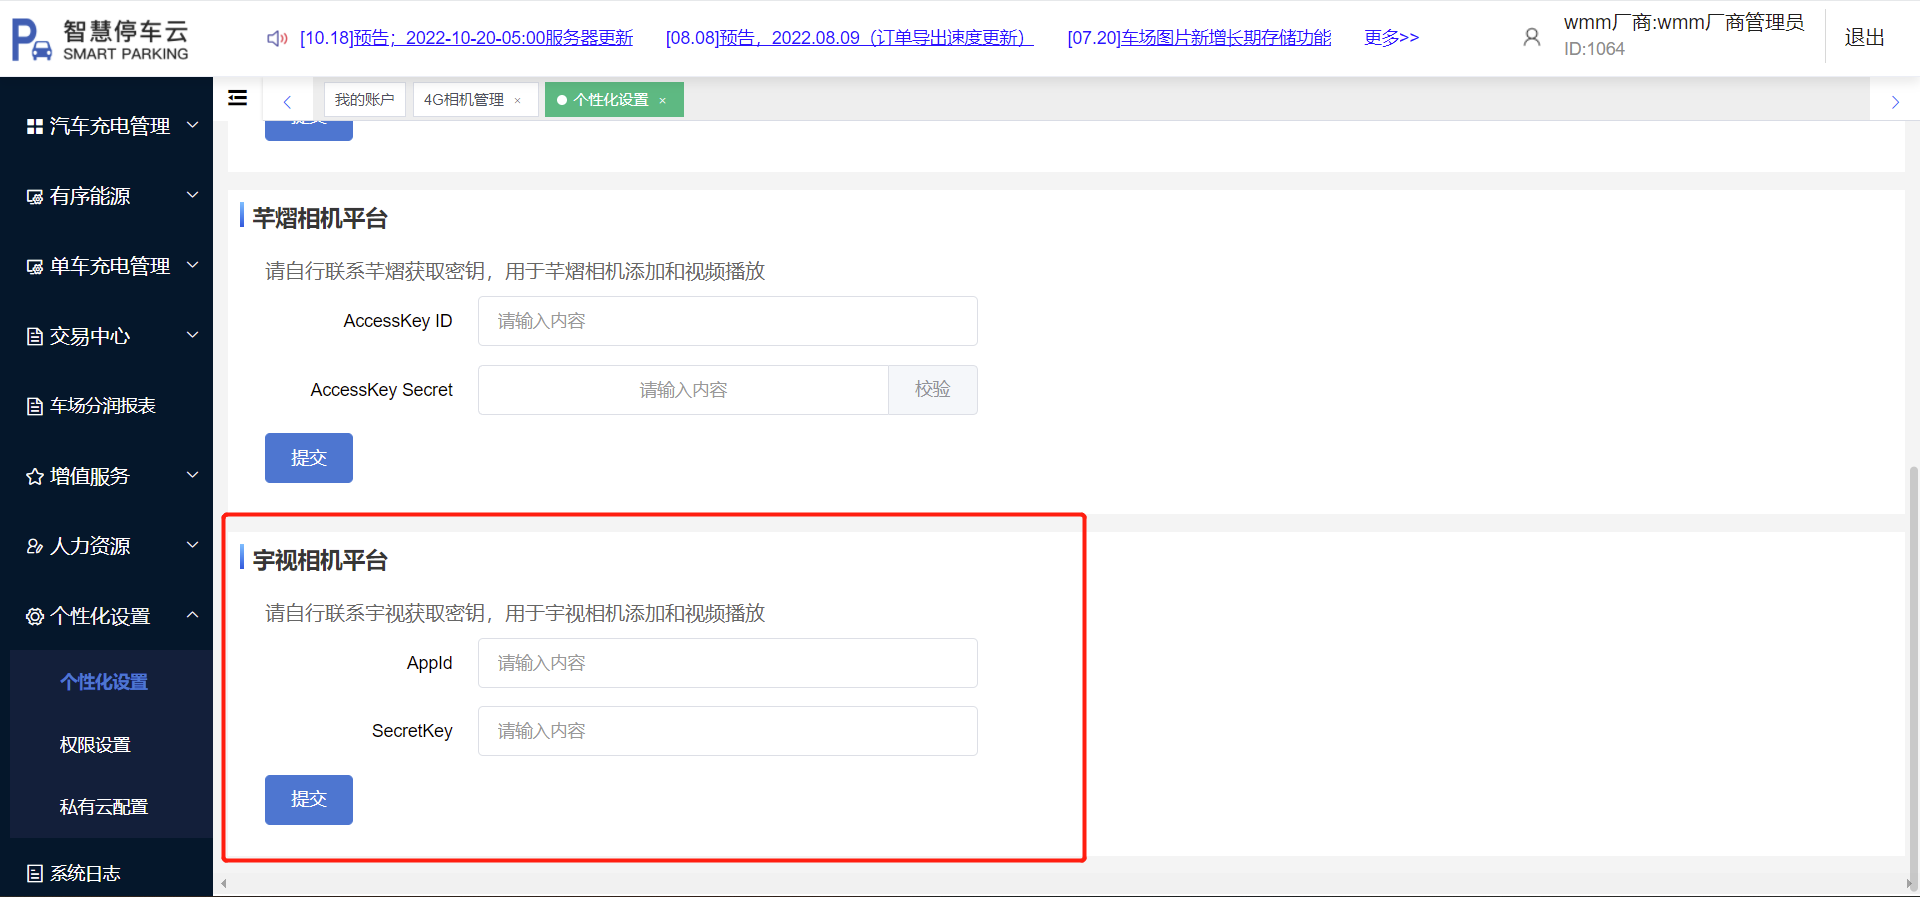The width and height of the screenshot is (1920, 897).
Task: Open the 个性化设置 submenu item
Action: (x=104, y=682)
